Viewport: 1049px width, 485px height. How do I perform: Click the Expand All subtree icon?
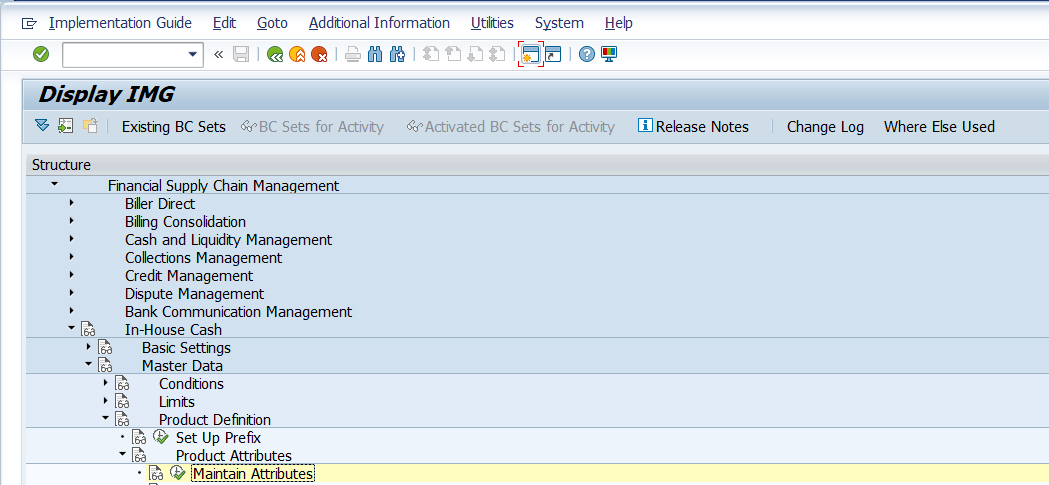[x=42, y=126]
